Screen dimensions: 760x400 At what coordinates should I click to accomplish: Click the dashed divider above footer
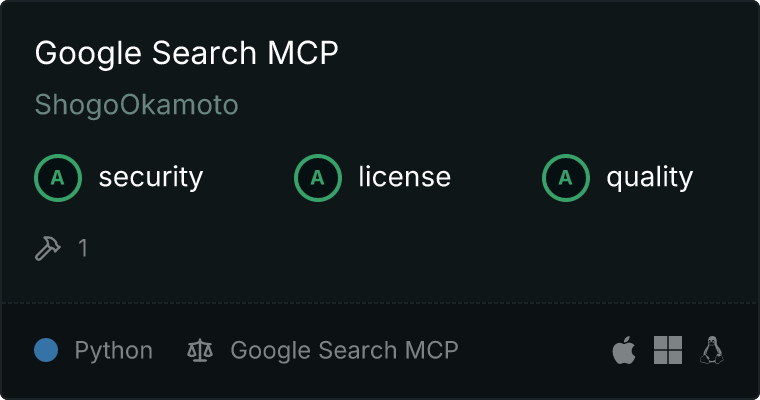click(x=380, y=303)
